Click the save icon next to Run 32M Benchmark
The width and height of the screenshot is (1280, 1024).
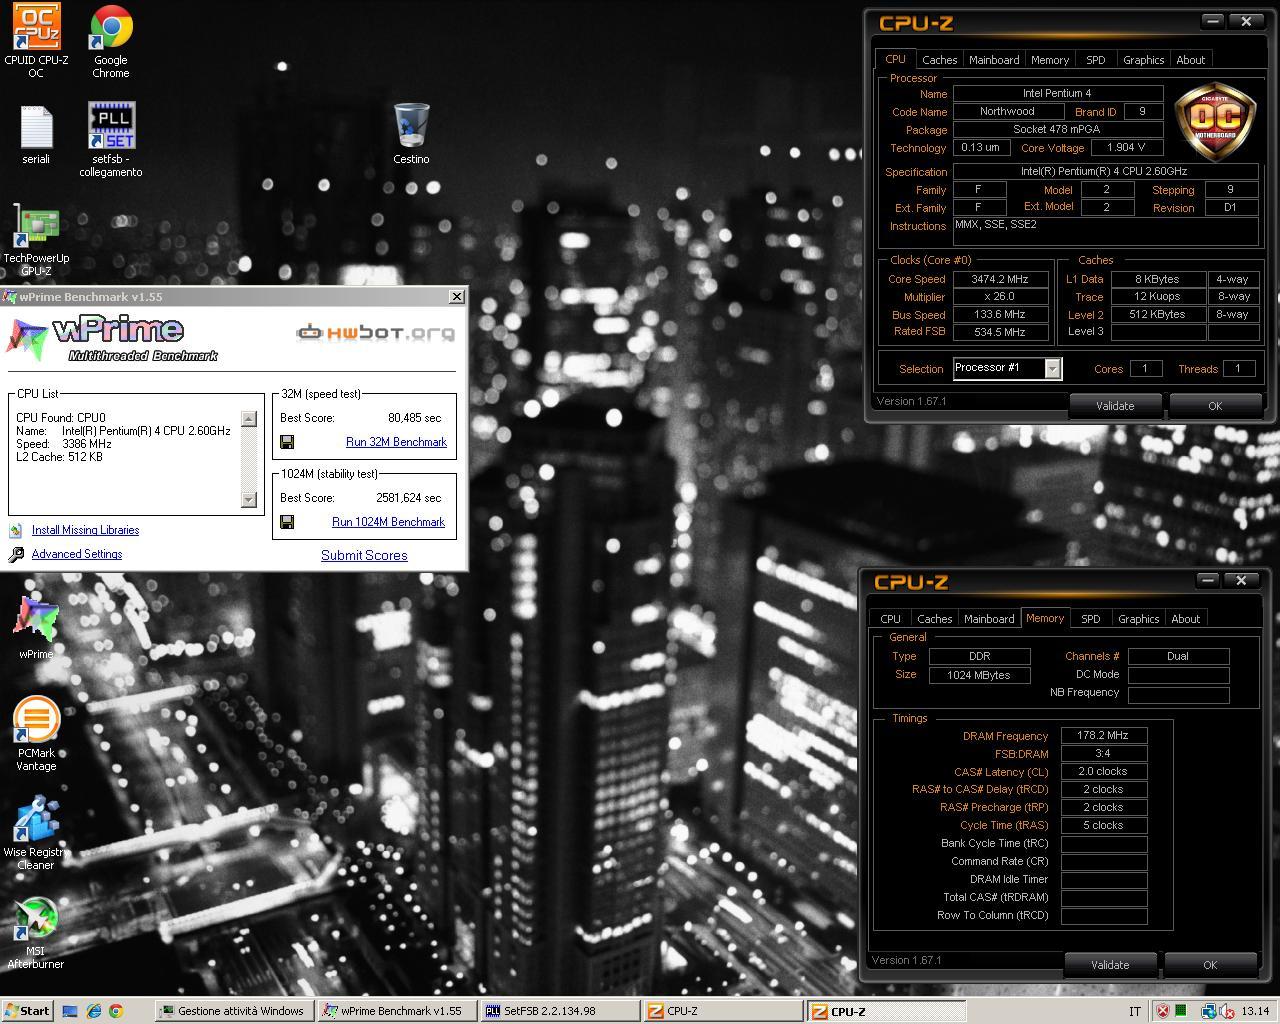(x=287, y=442)
